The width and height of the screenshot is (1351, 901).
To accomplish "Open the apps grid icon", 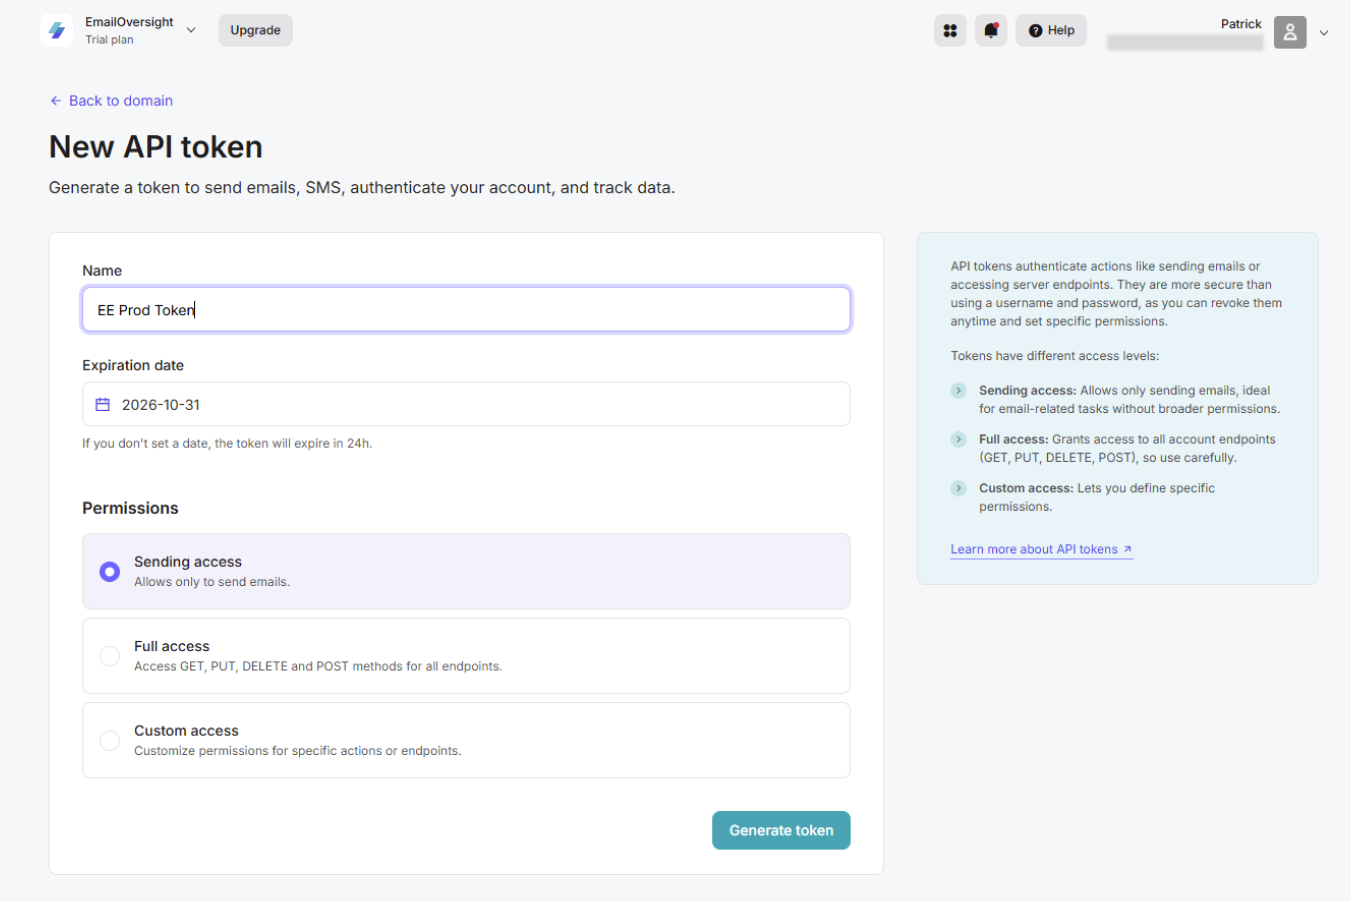I will coord(949,31).
